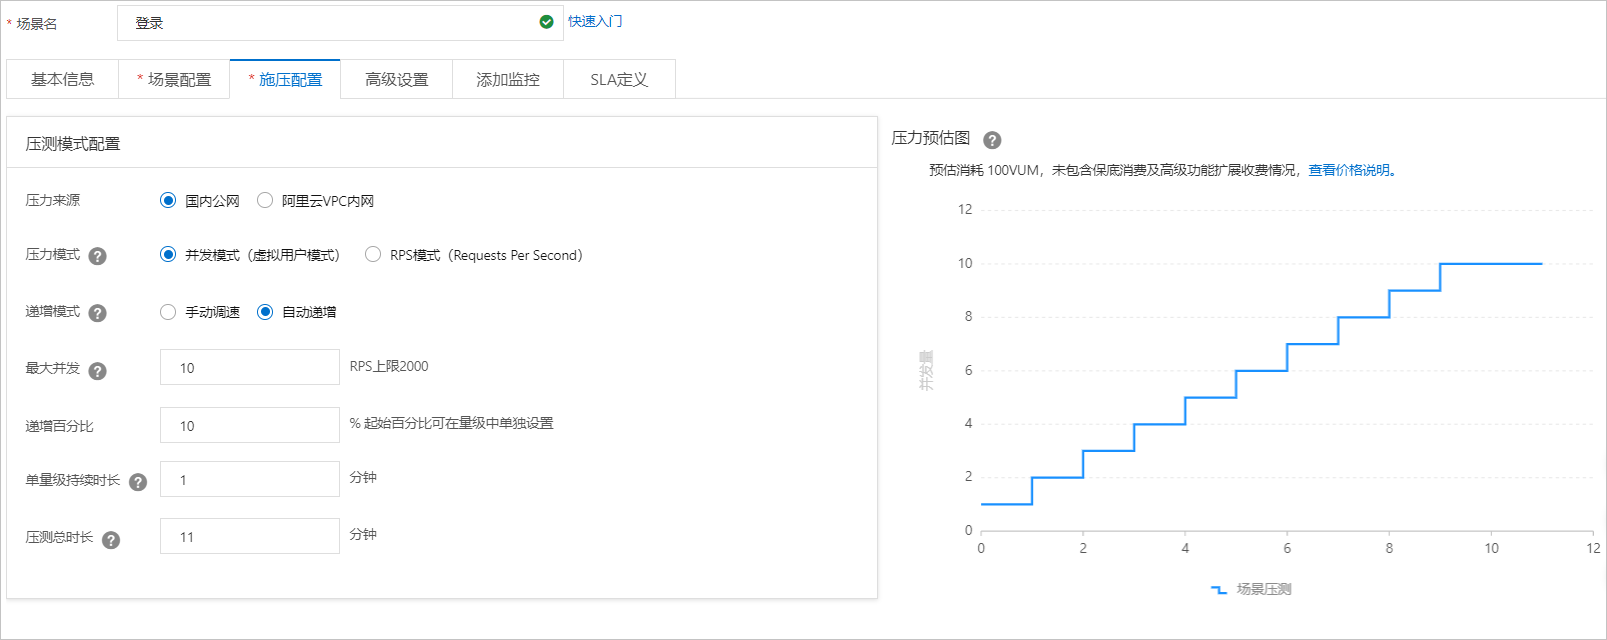Click the 场景压测 legend label
This screenshot has width=1607, height=640.
pyautogui.click(x=1264, y=589)
